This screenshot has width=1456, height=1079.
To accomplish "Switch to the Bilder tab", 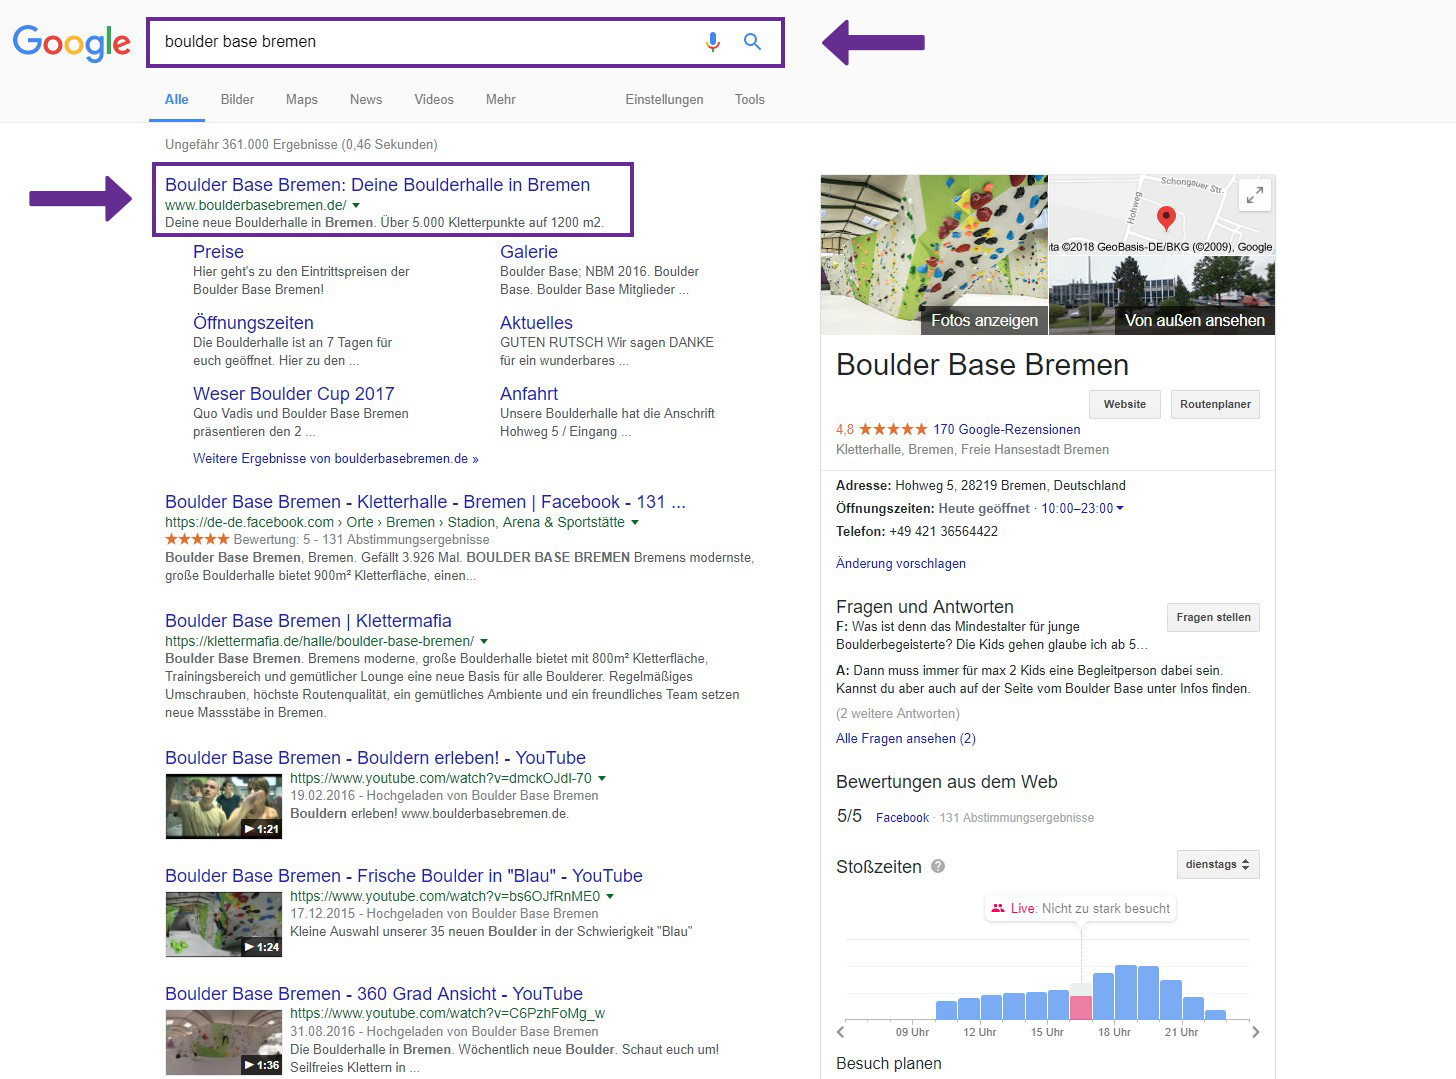I will (x=237, y=99).
